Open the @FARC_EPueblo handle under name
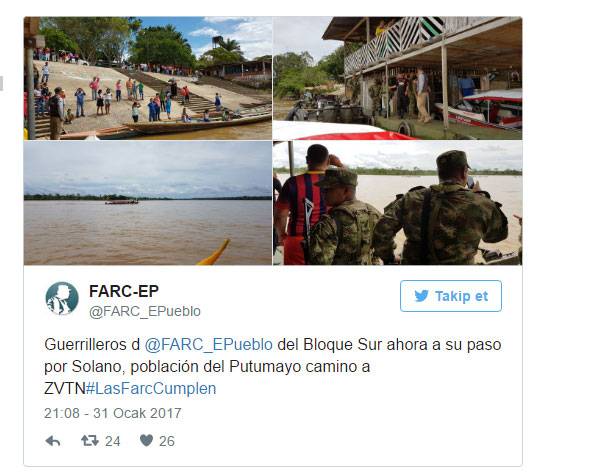This screenshot has height=474, width=593. [144, 311]
